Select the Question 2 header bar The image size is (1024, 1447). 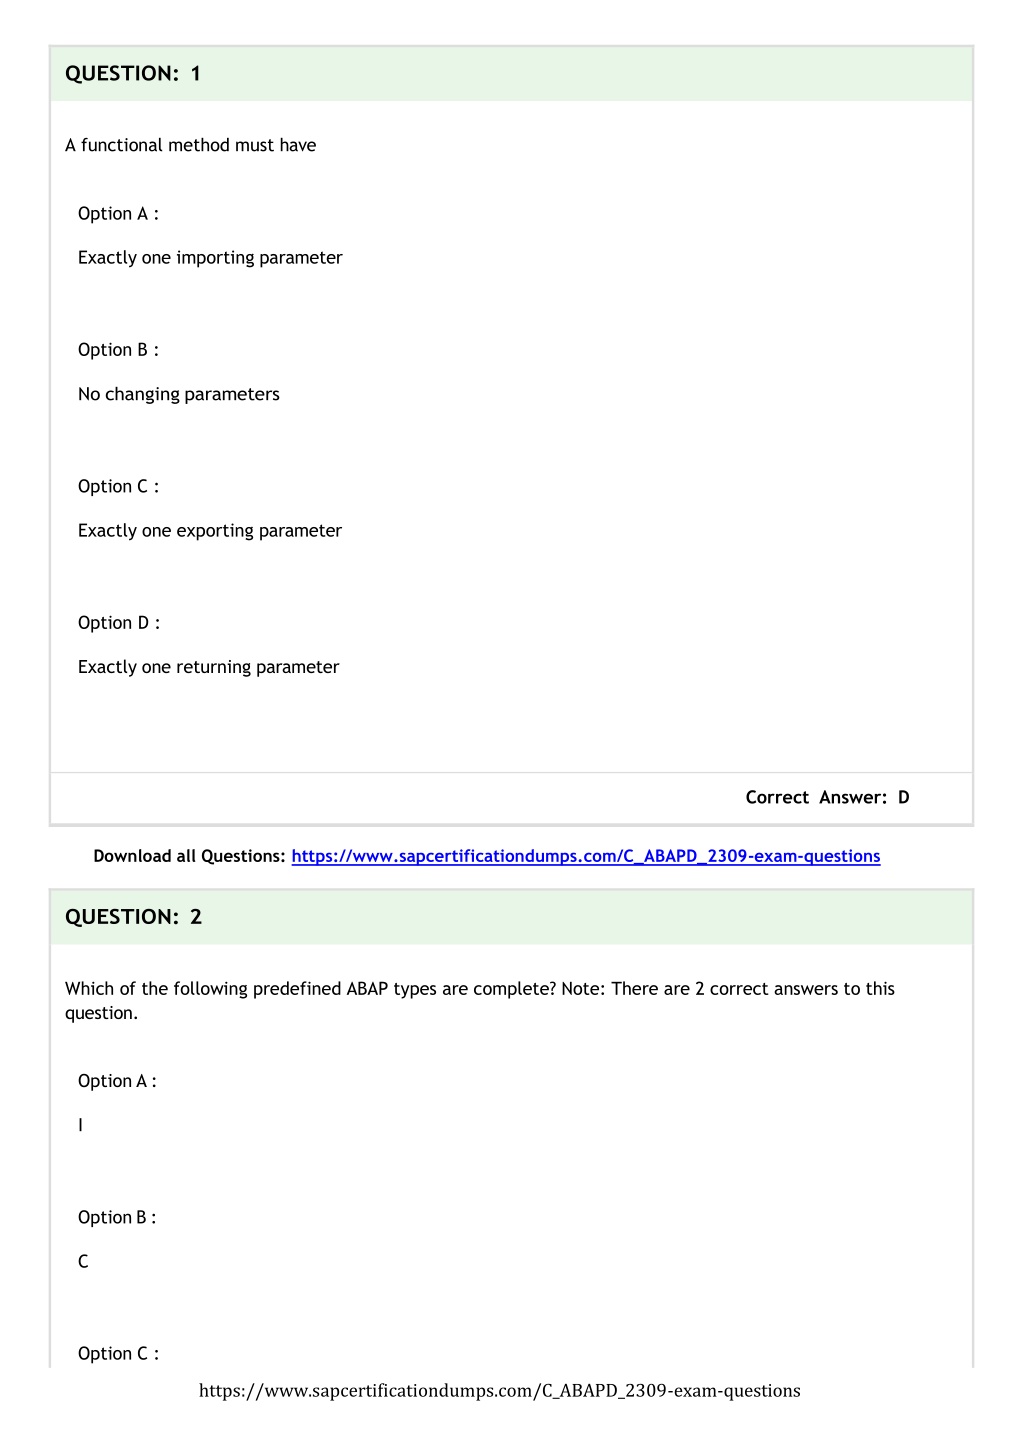click(x=512, y=917)
